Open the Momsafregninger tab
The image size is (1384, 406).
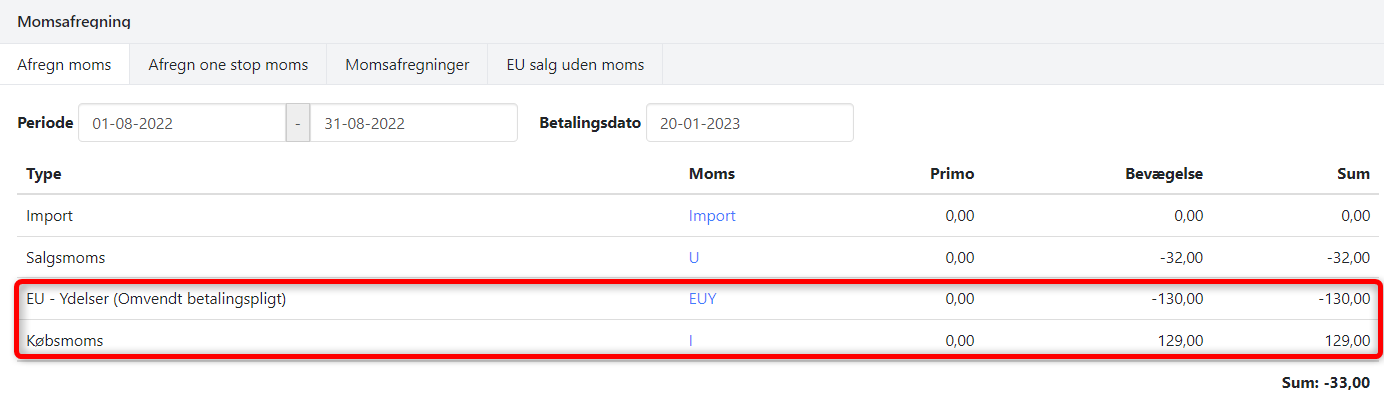pyautogui.click(x=407, y=65)
